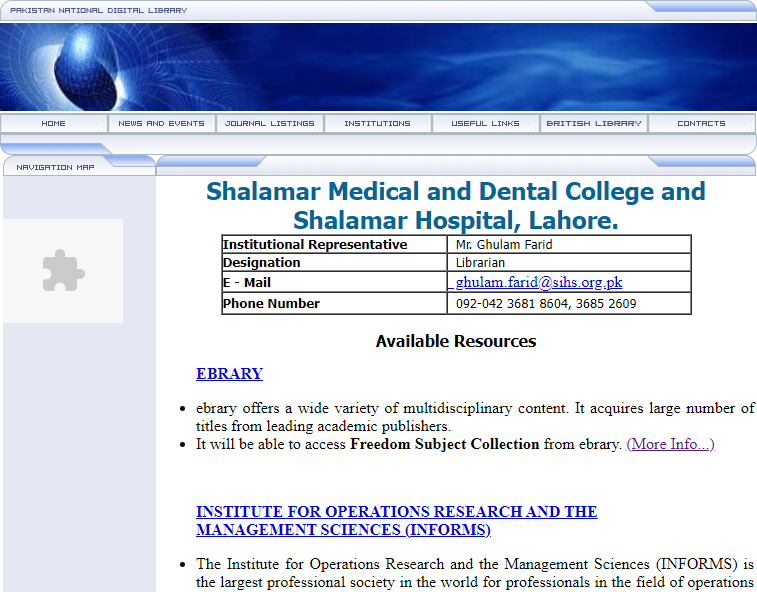Go to News and Events page
The image size is (757, 592).
(161, 124)
